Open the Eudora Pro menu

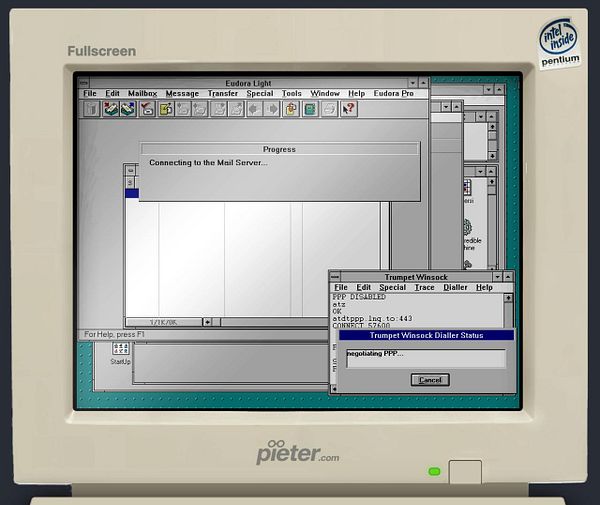(x=393, y=94)
